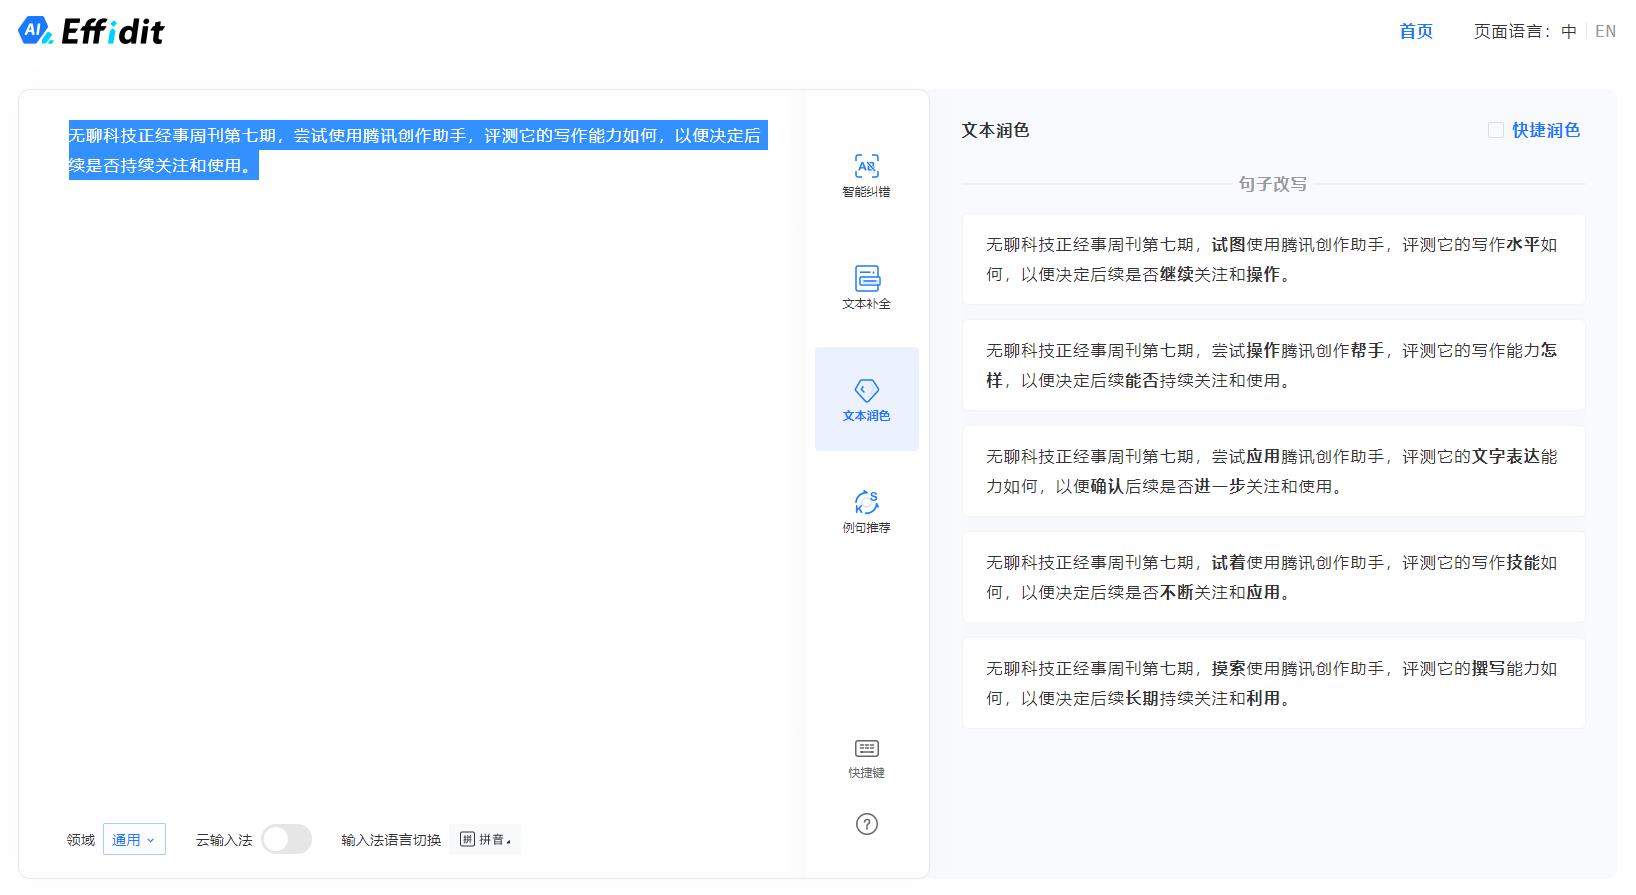The width and height of the screenshot is (1636, 895).
Task: Select the 文本润色 text polishing tool
Action: tap(866, 399)
